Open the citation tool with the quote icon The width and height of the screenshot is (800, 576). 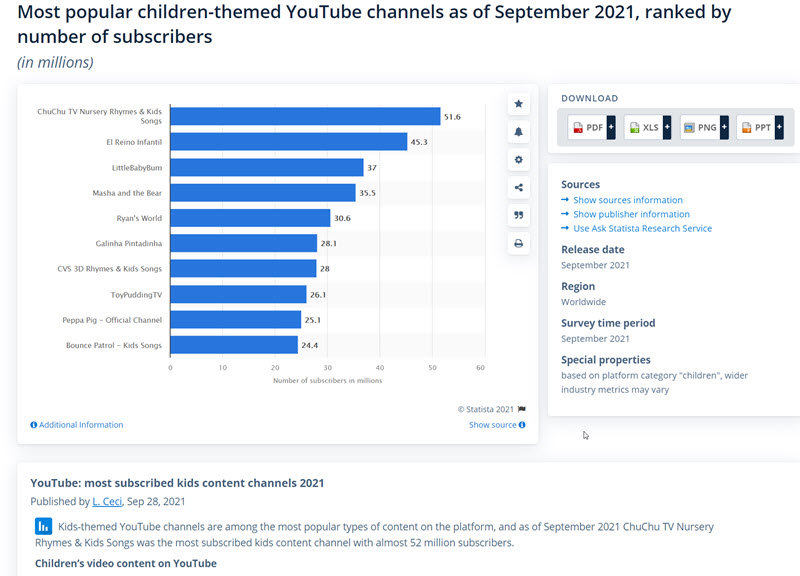518,215
